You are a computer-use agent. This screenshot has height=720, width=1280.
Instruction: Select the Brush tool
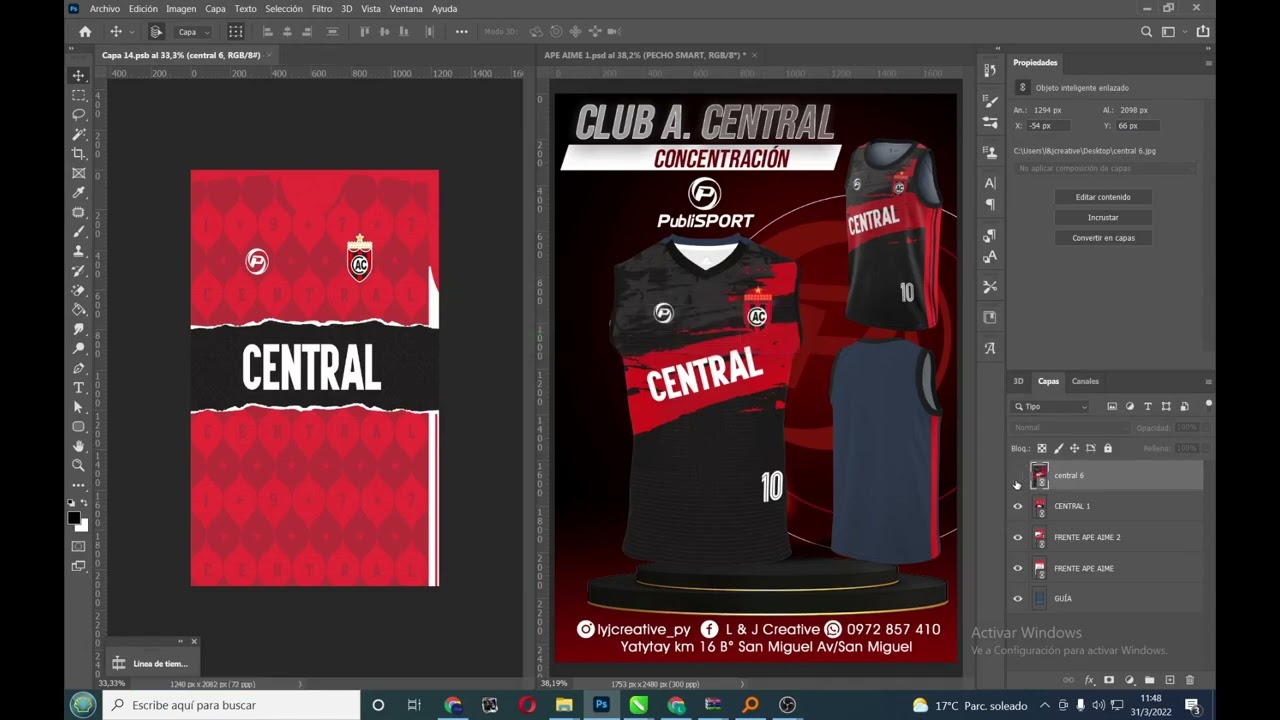click(x=78, y=232)
